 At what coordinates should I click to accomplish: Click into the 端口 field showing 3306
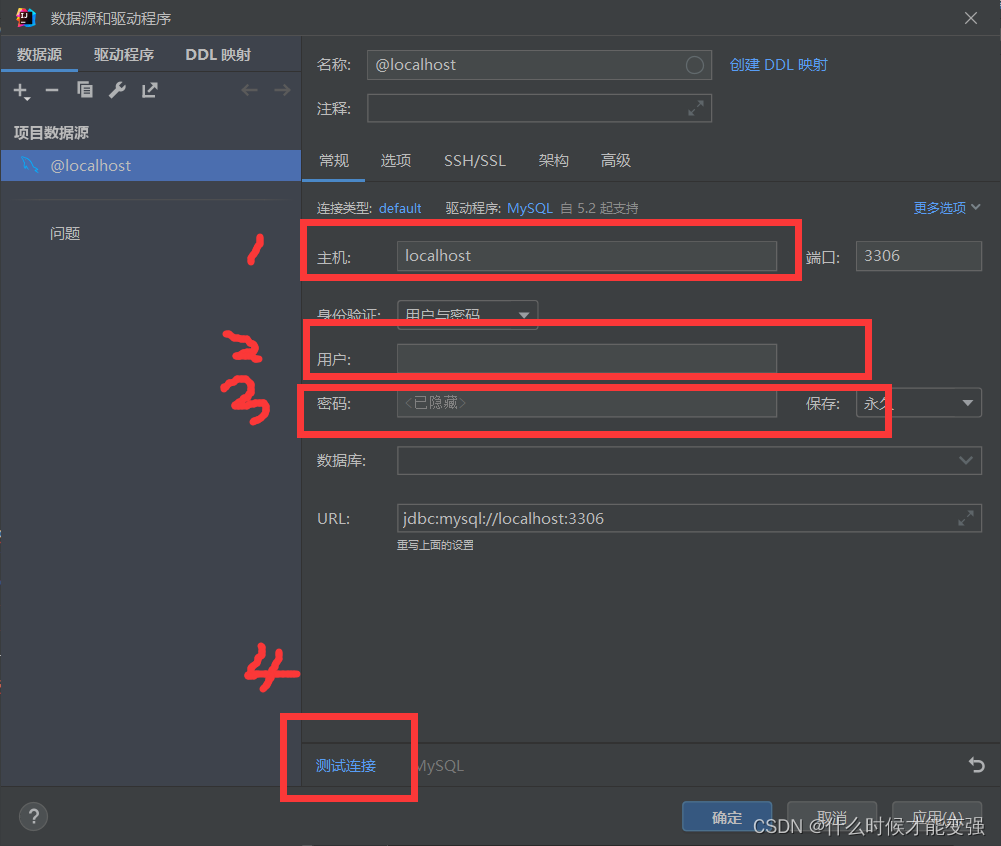(917, 256)
